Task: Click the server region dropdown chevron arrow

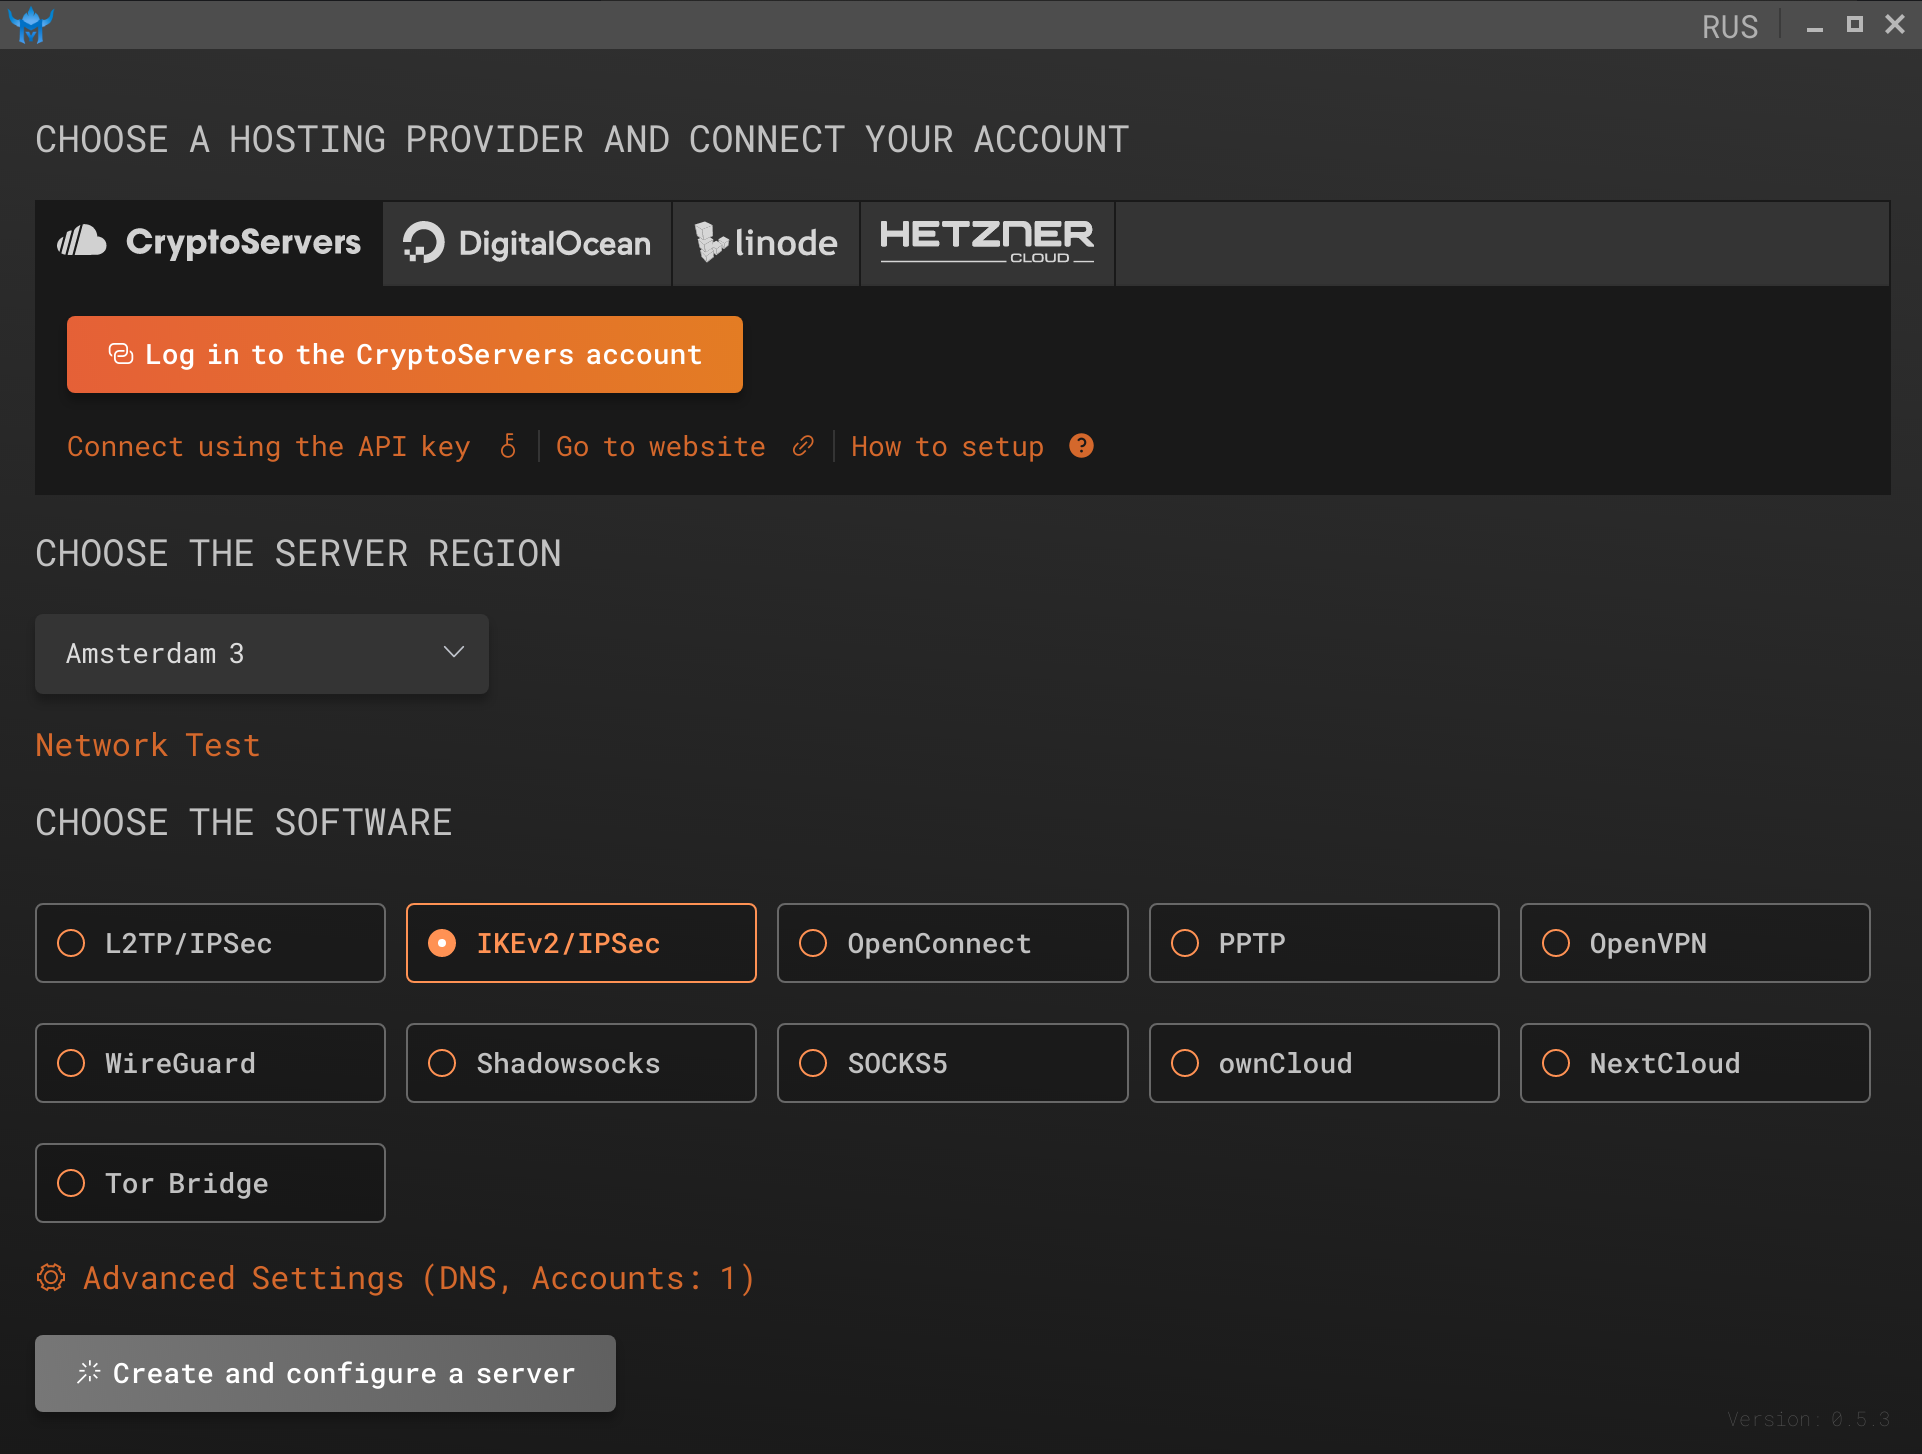Action: [454, 652]
